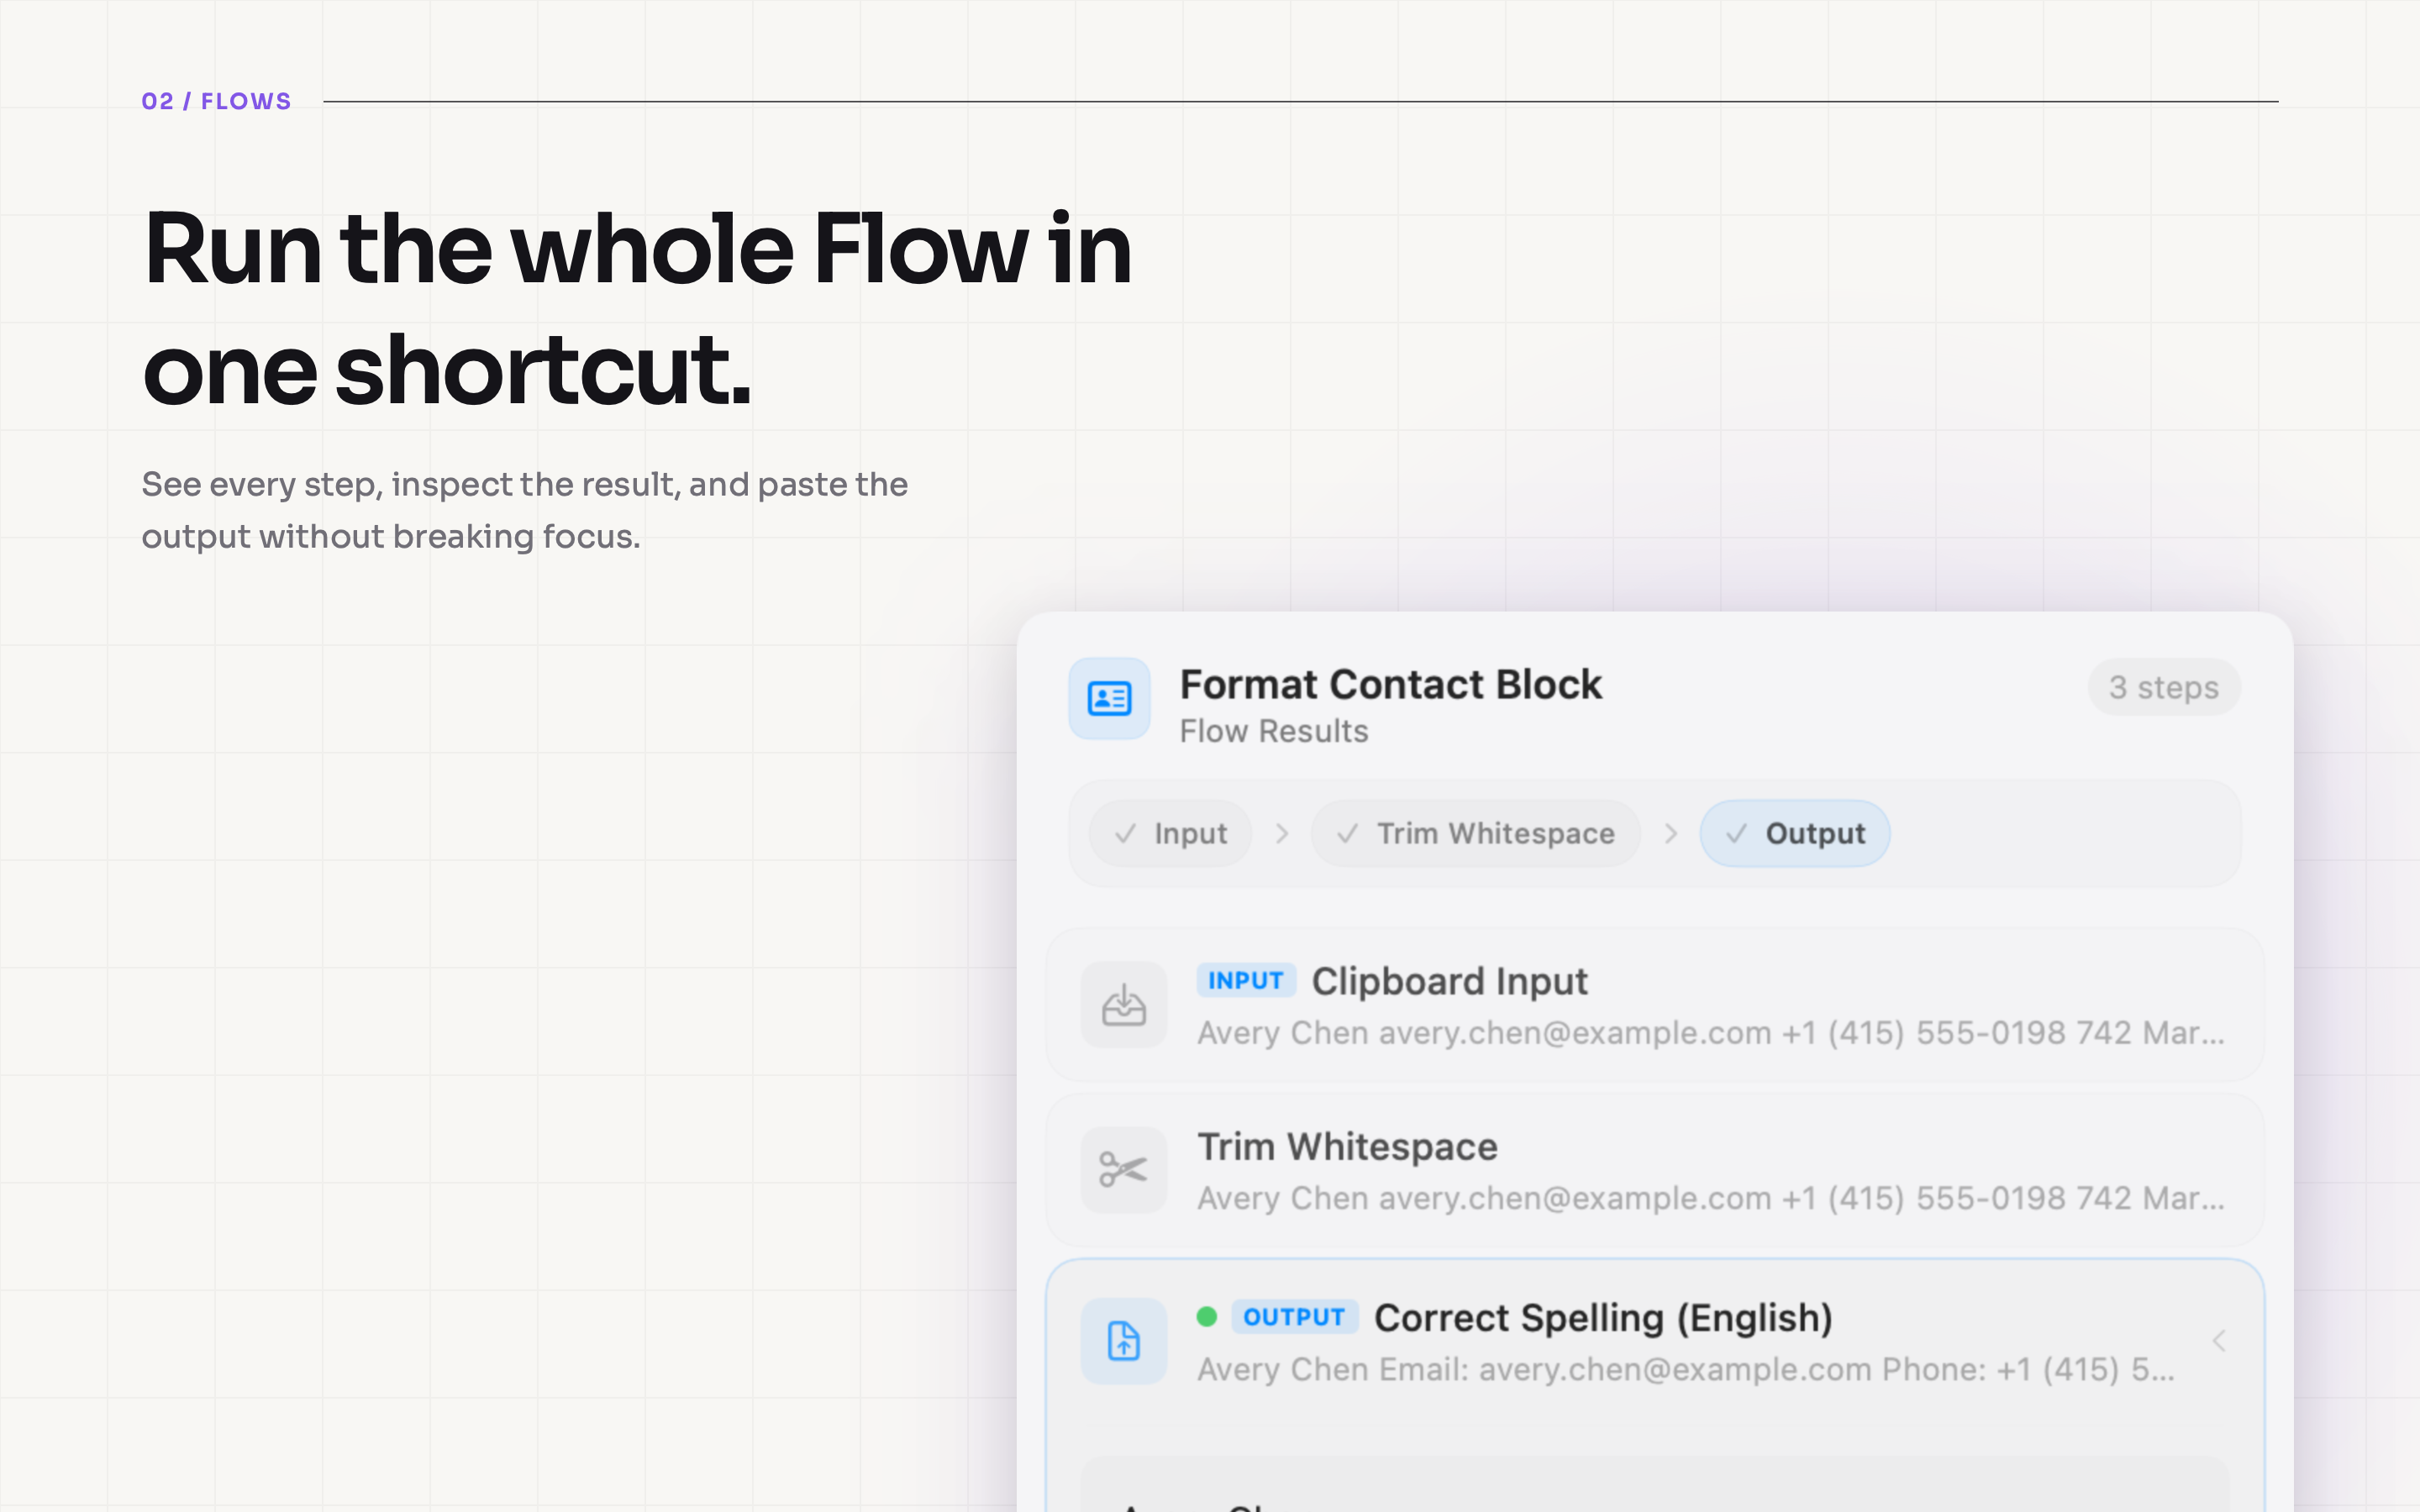The width and height of the screenshot is (2420, 1512).
Task: Click the headline Run the whole Flow in one shortcut
Action: (637, 309)
